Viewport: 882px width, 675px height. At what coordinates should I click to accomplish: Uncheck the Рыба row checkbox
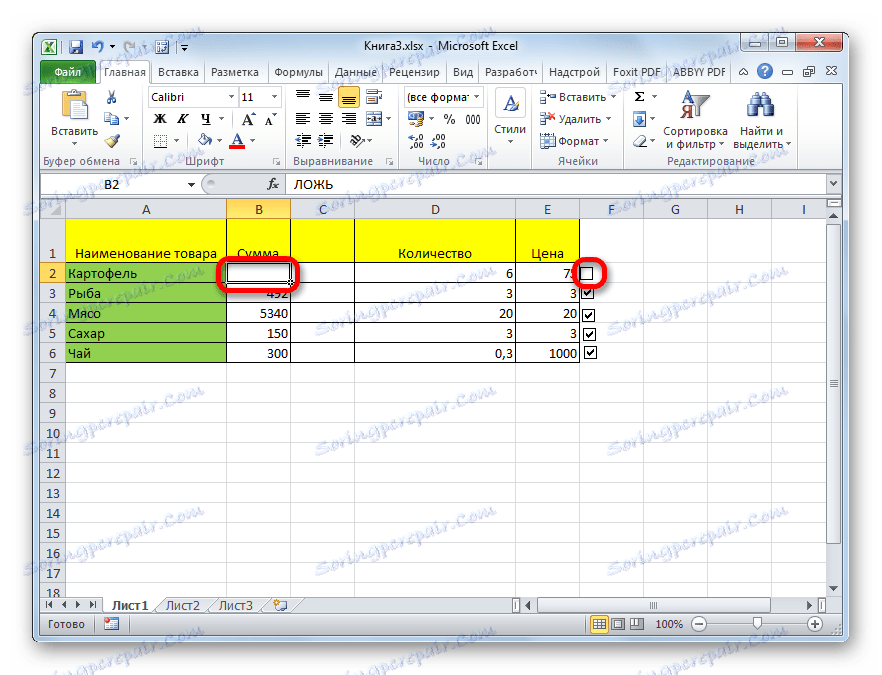[x=589, y=293]
